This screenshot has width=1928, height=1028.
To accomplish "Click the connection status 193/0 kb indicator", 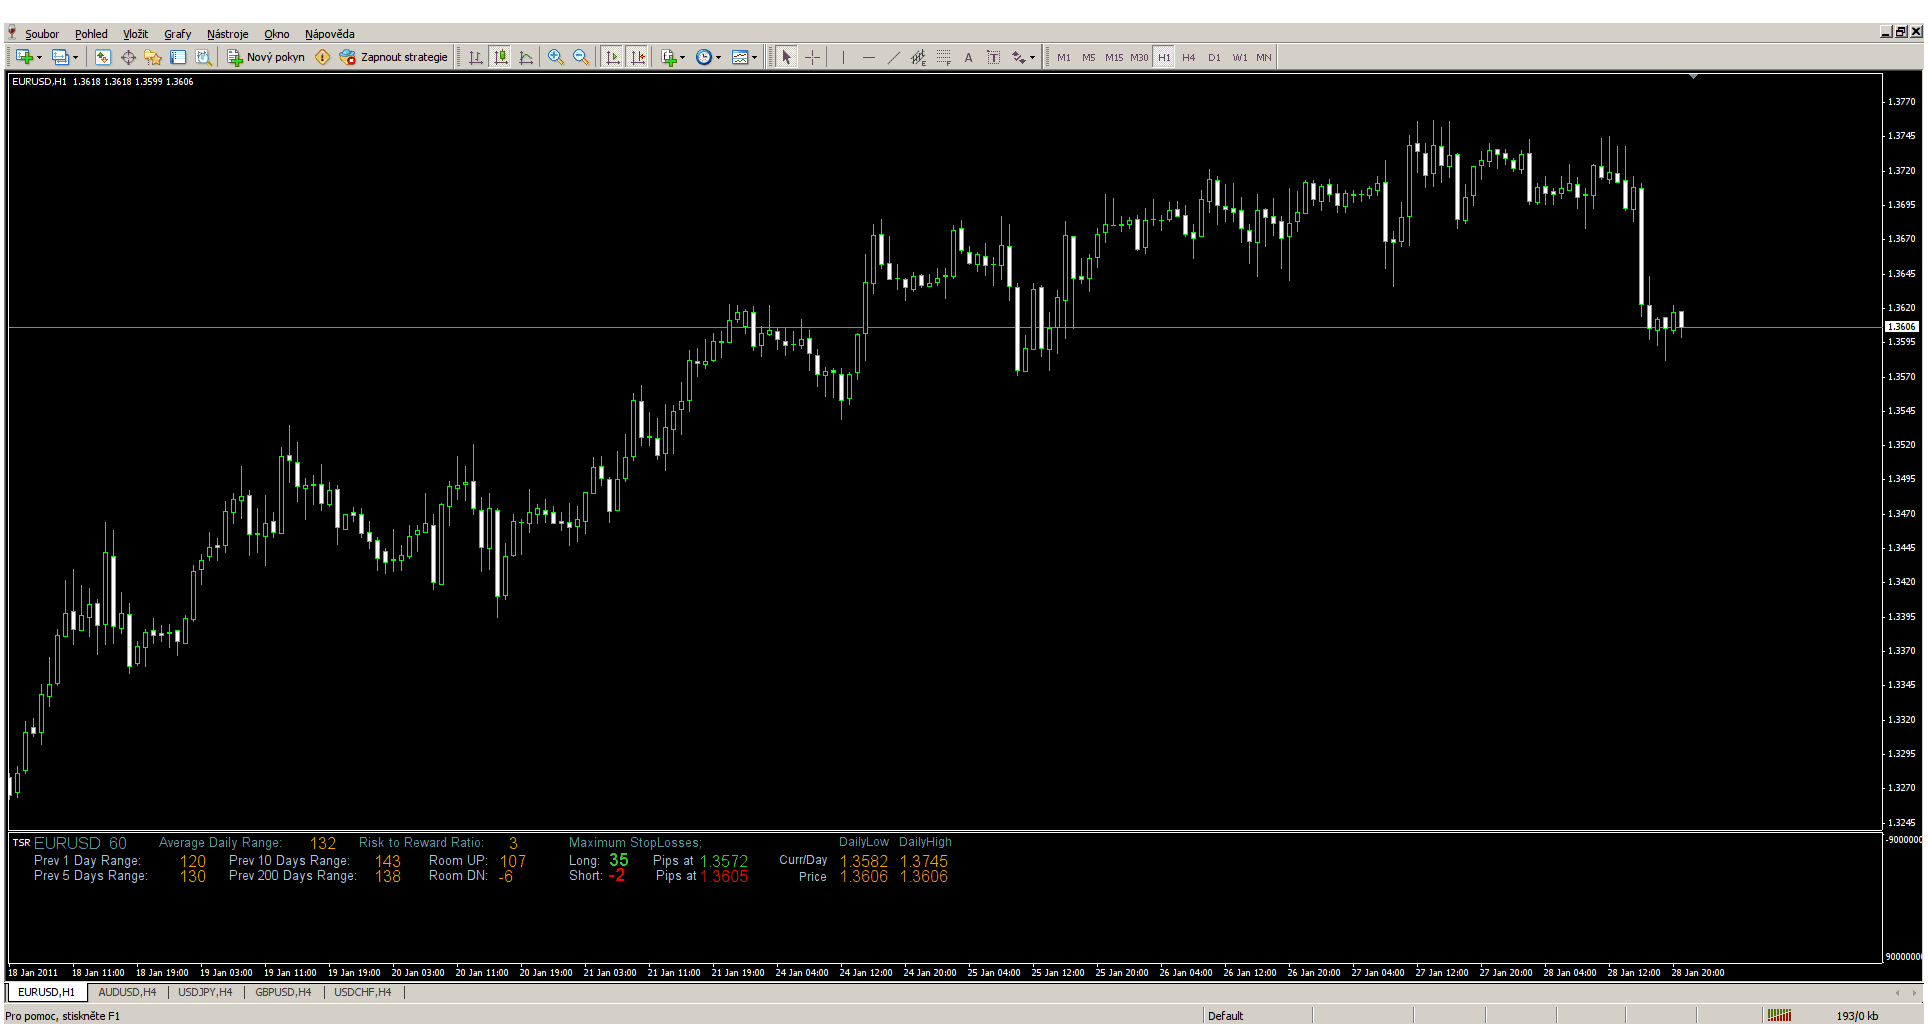I will point(1857,1016).
